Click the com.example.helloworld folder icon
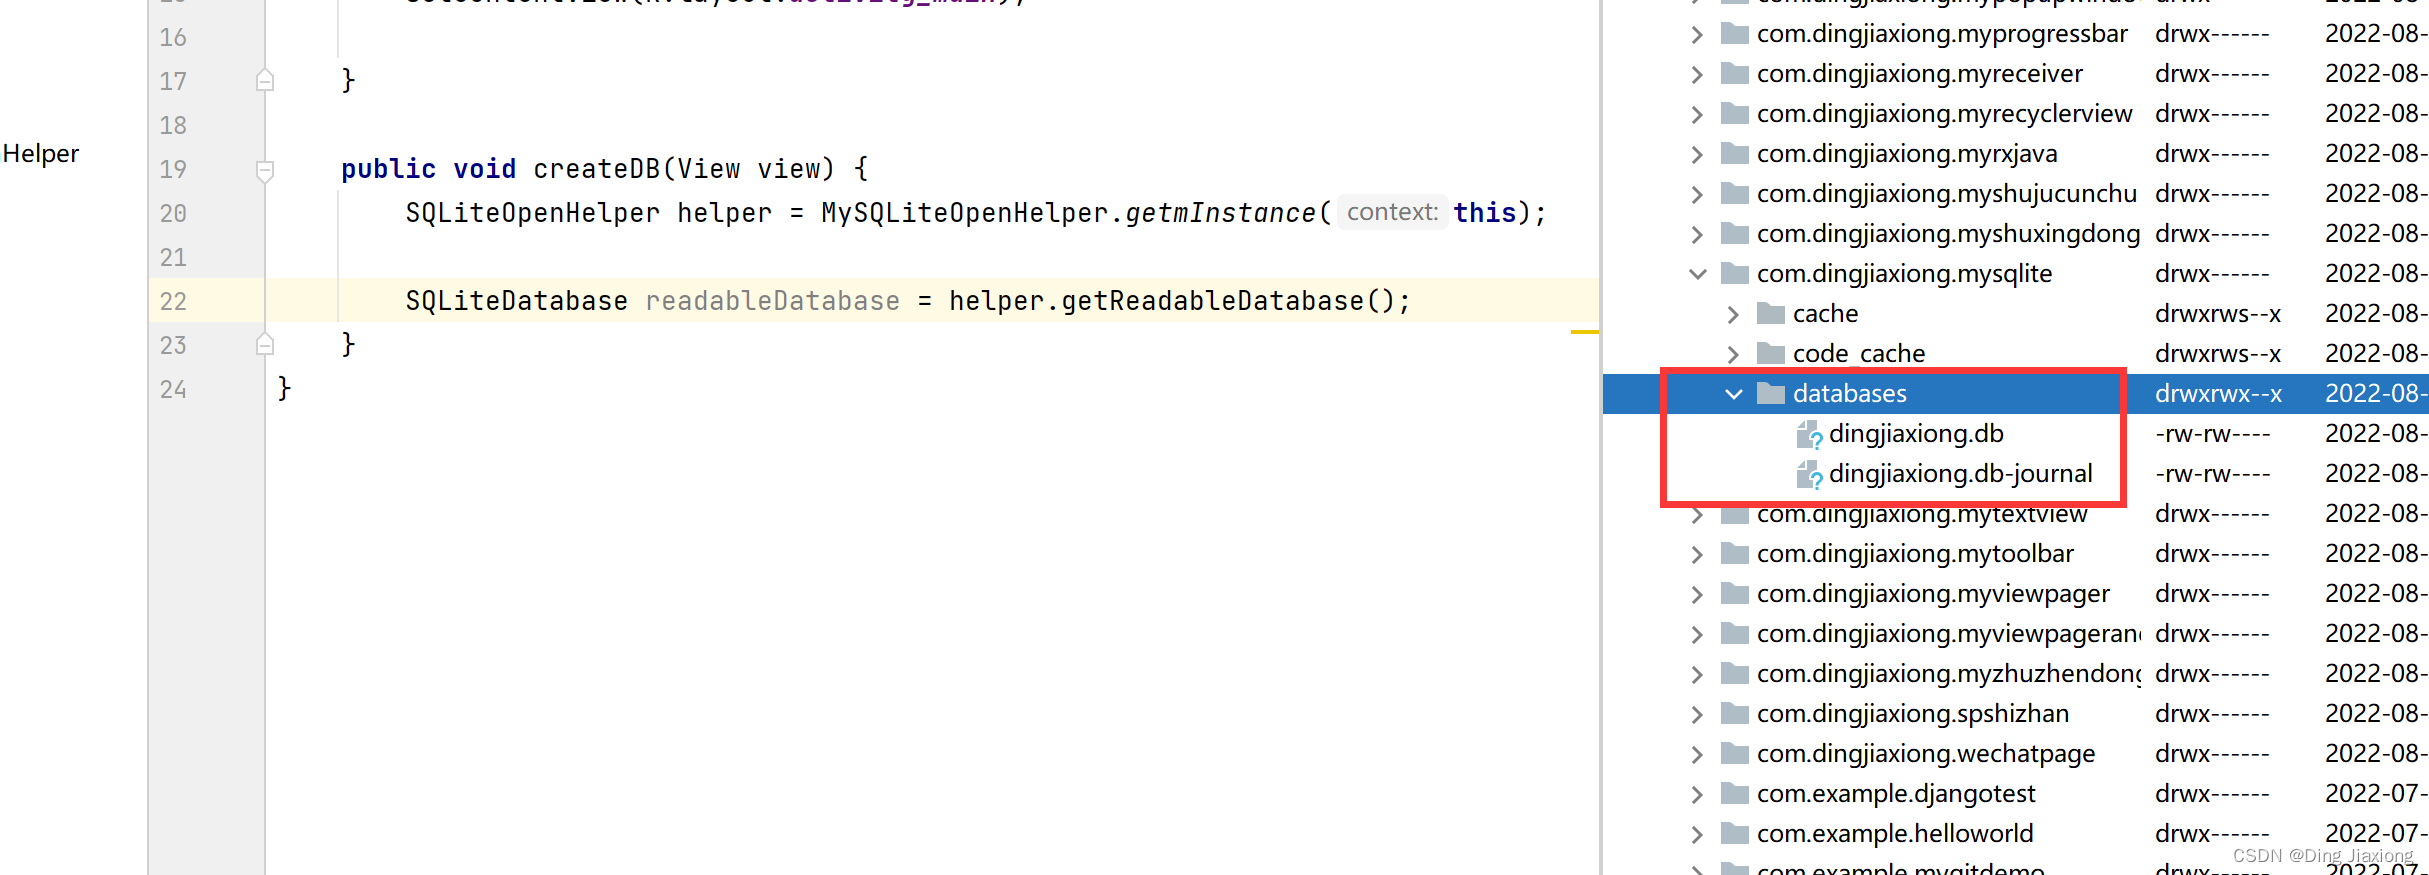The height and width of the screenshot is (875, 2429). [x=1735, y=833]
